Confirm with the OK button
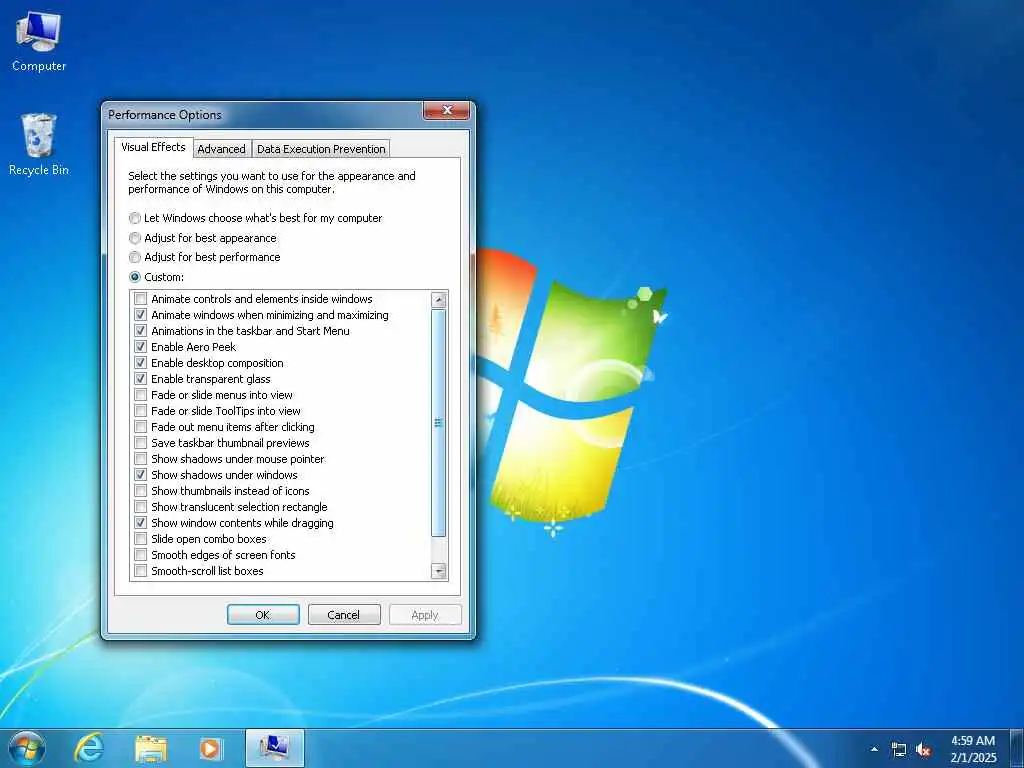This screenshot has height=768, width=1024. pyautogui.click(x=263, y=615)
